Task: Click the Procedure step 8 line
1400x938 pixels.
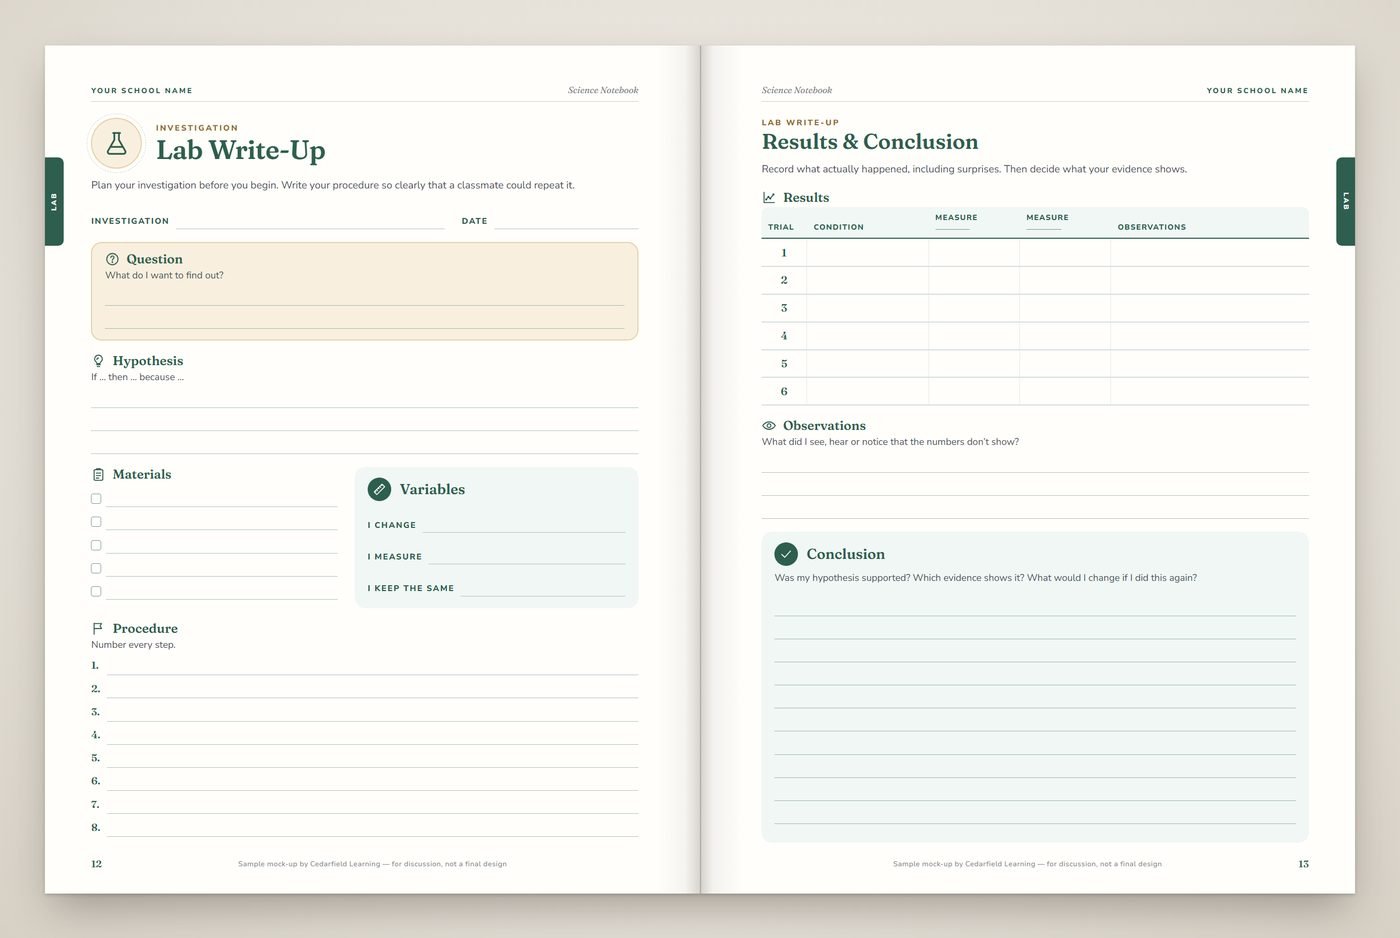Action: [372, 827]
